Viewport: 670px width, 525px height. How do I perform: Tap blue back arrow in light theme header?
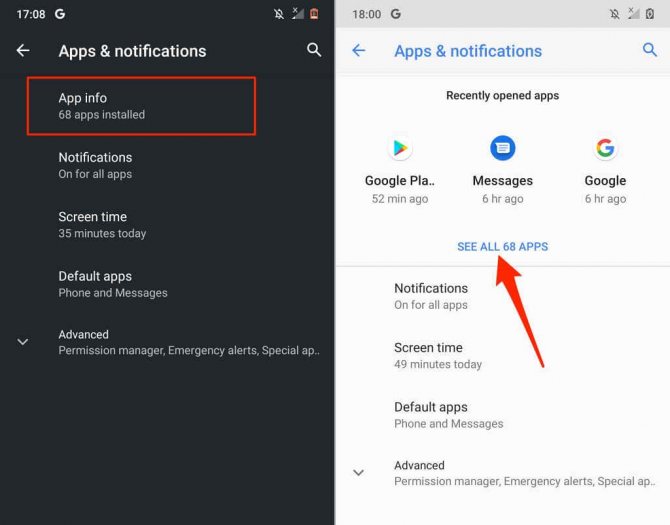[x=359, y=50]
